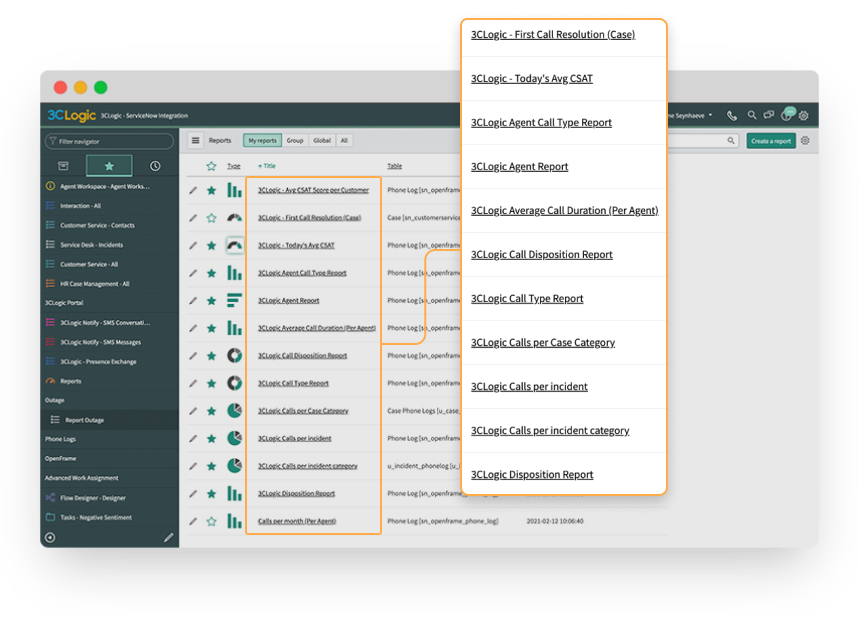Toggle favorite star on Call Disposition Report row
This screenshot has height=618, width=859.
click(211, 356)
